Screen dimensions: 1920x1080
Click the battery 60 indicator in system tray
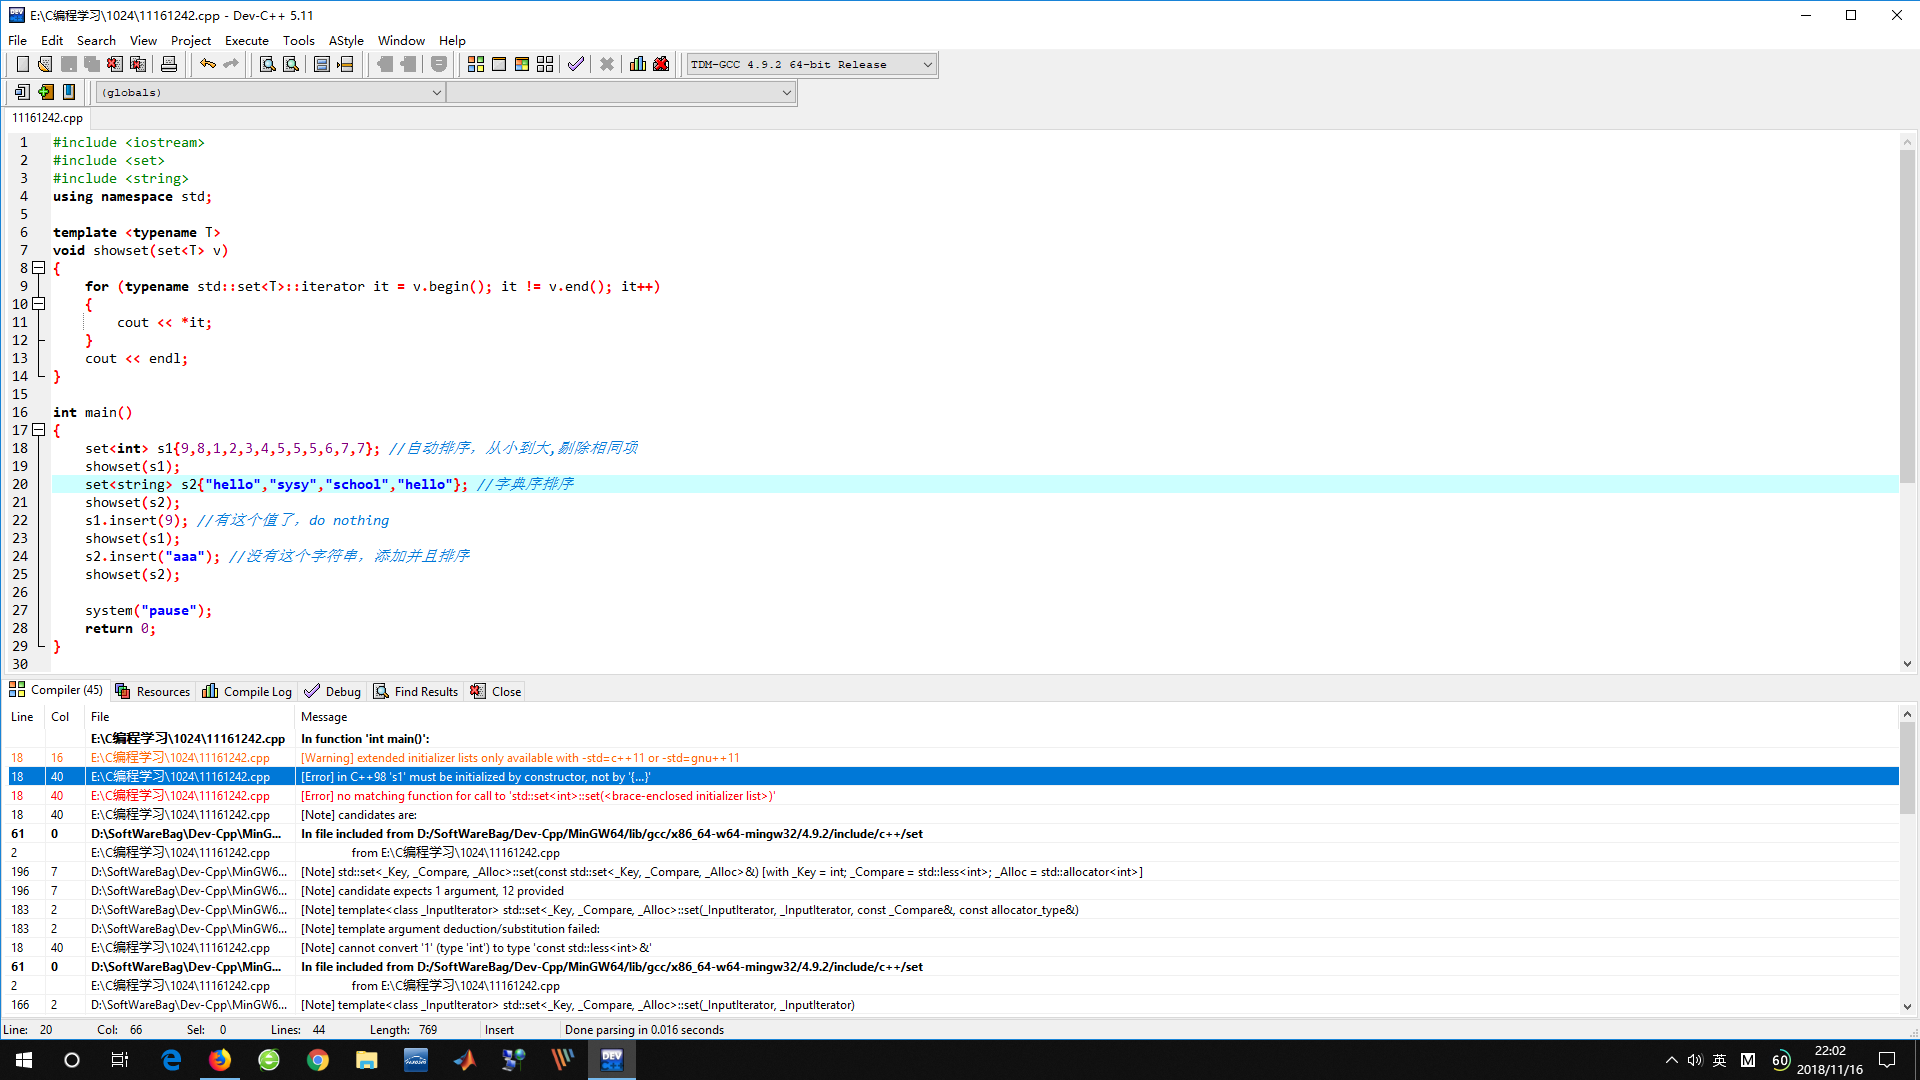click(x=1779, y=1060)
